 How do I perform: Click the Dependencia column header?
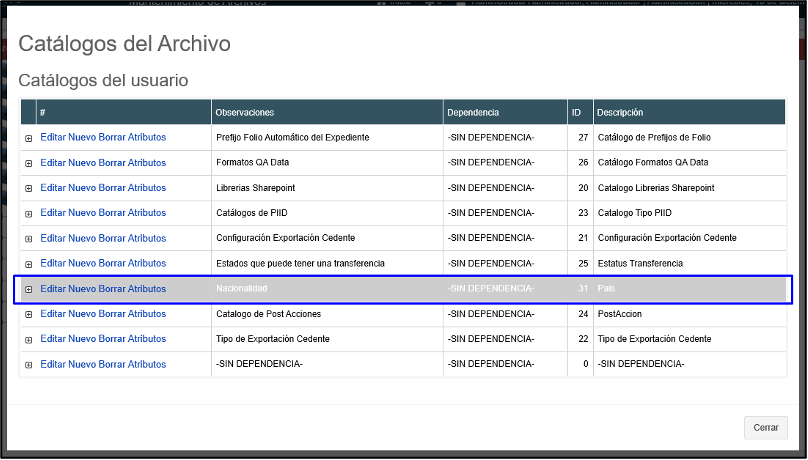pyautogui.click(x=473, y=112)
